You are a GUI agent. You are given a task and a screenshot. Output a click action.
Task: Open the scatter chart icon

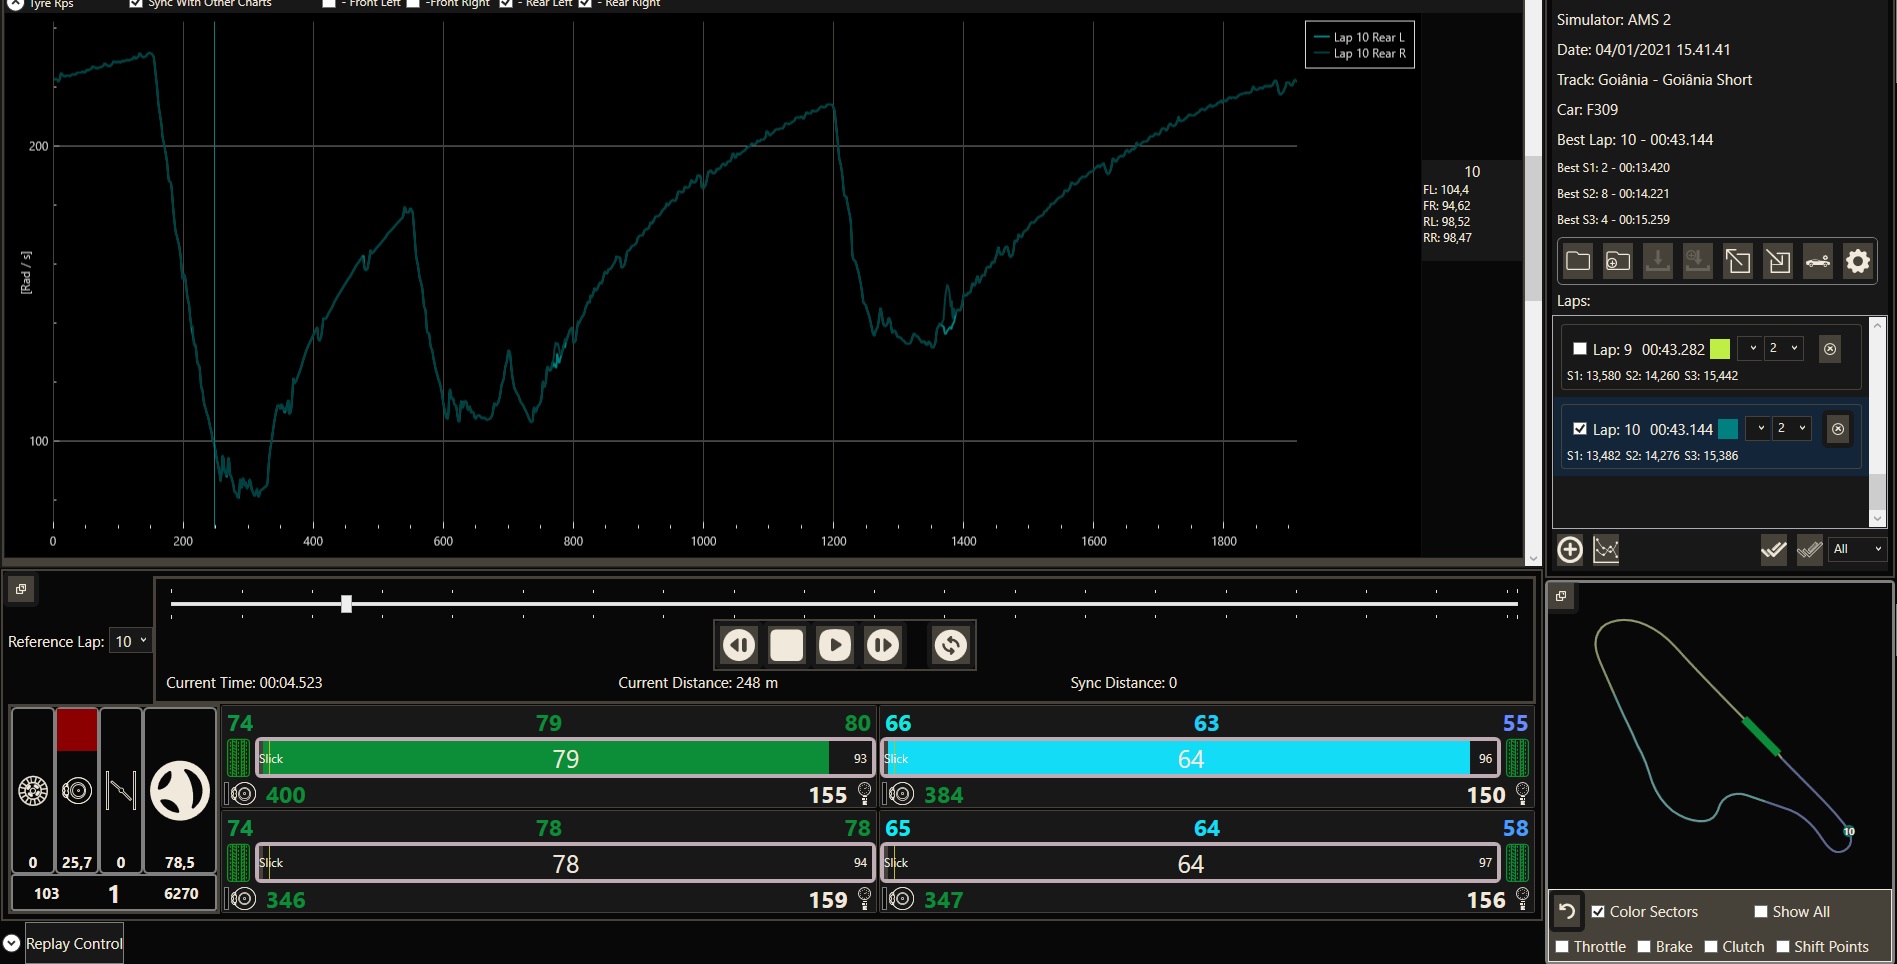(1606, 550)
